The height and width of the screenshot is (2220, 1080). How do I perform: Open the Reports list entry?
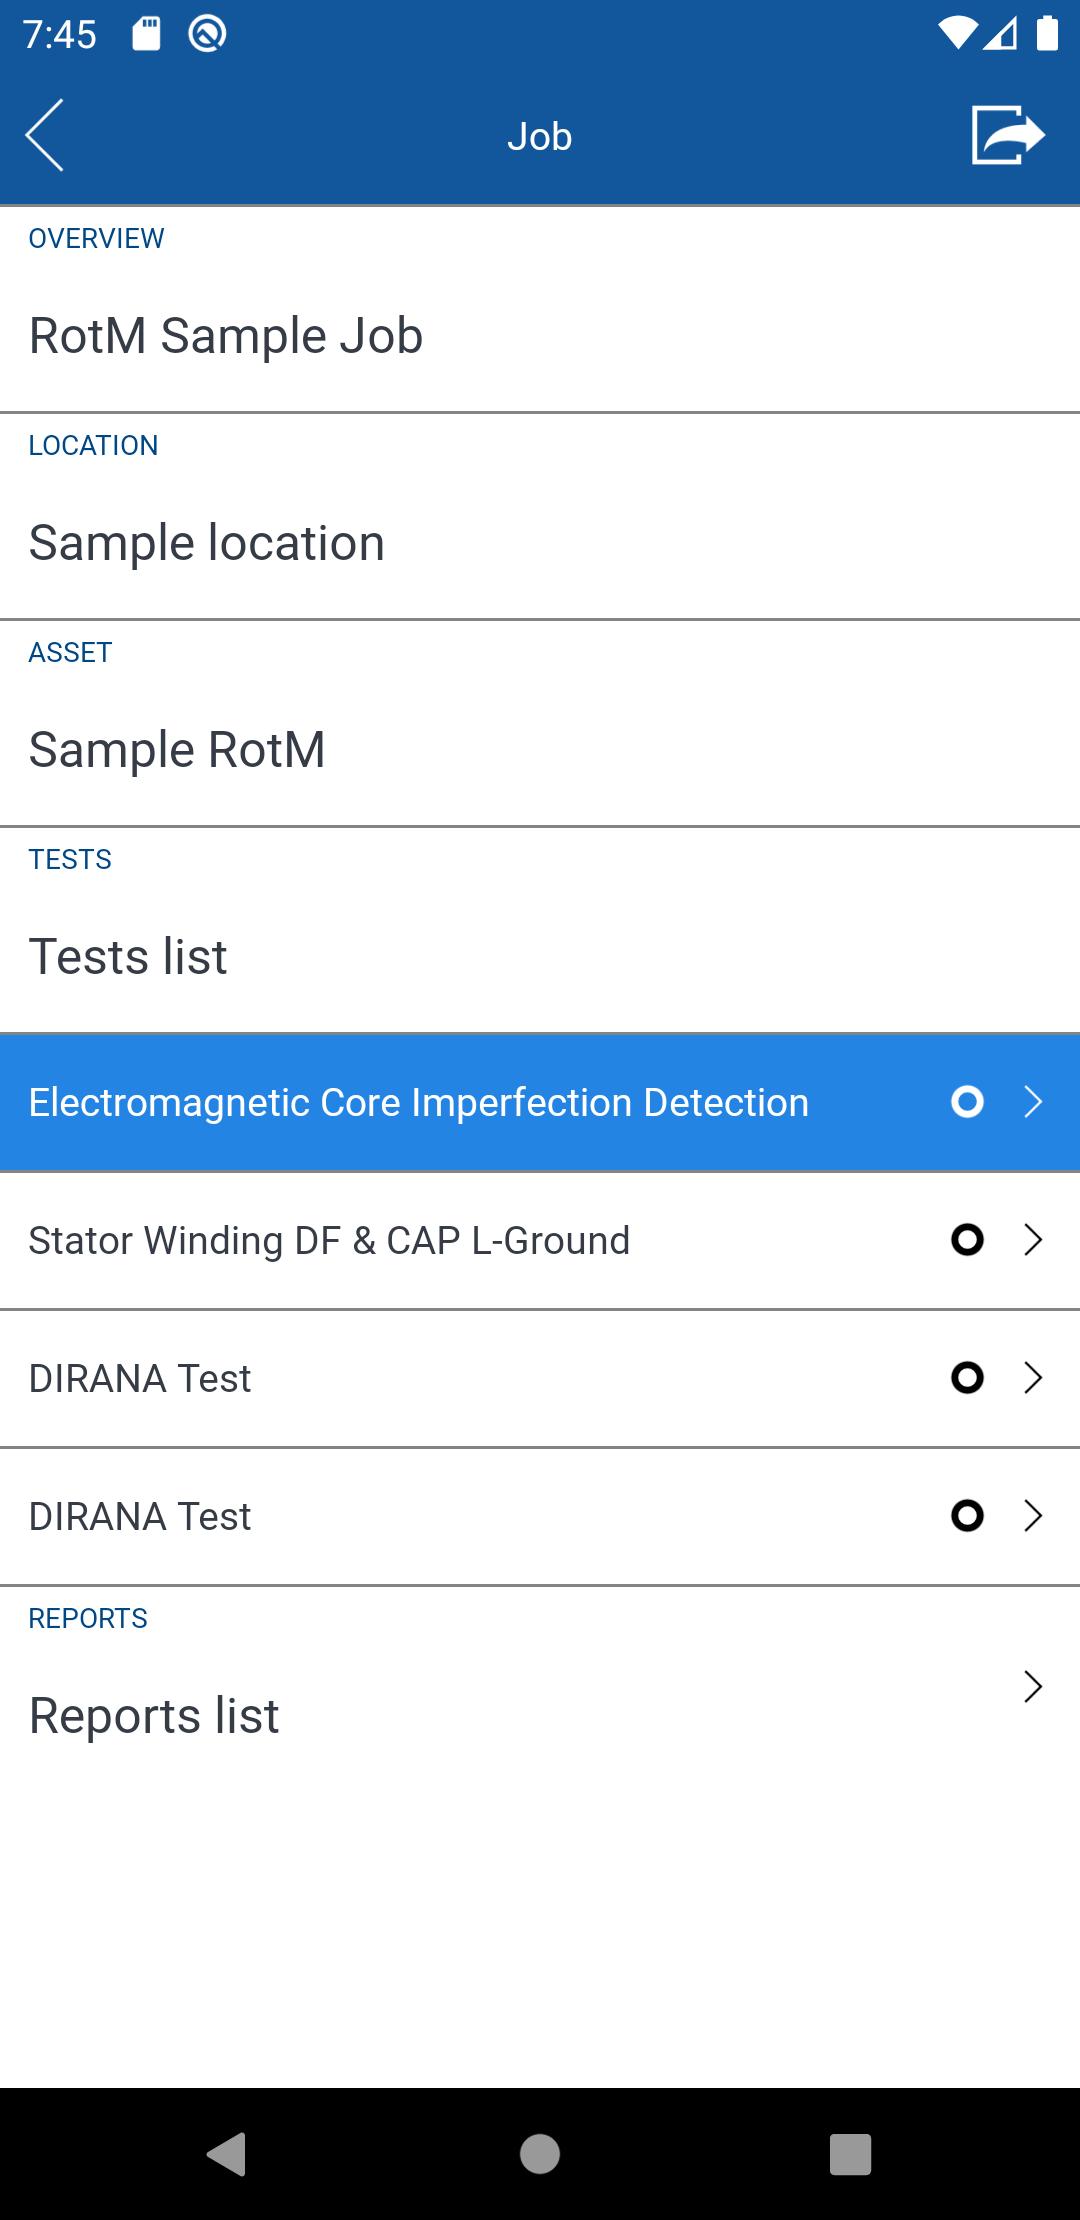coord(154,1716)
